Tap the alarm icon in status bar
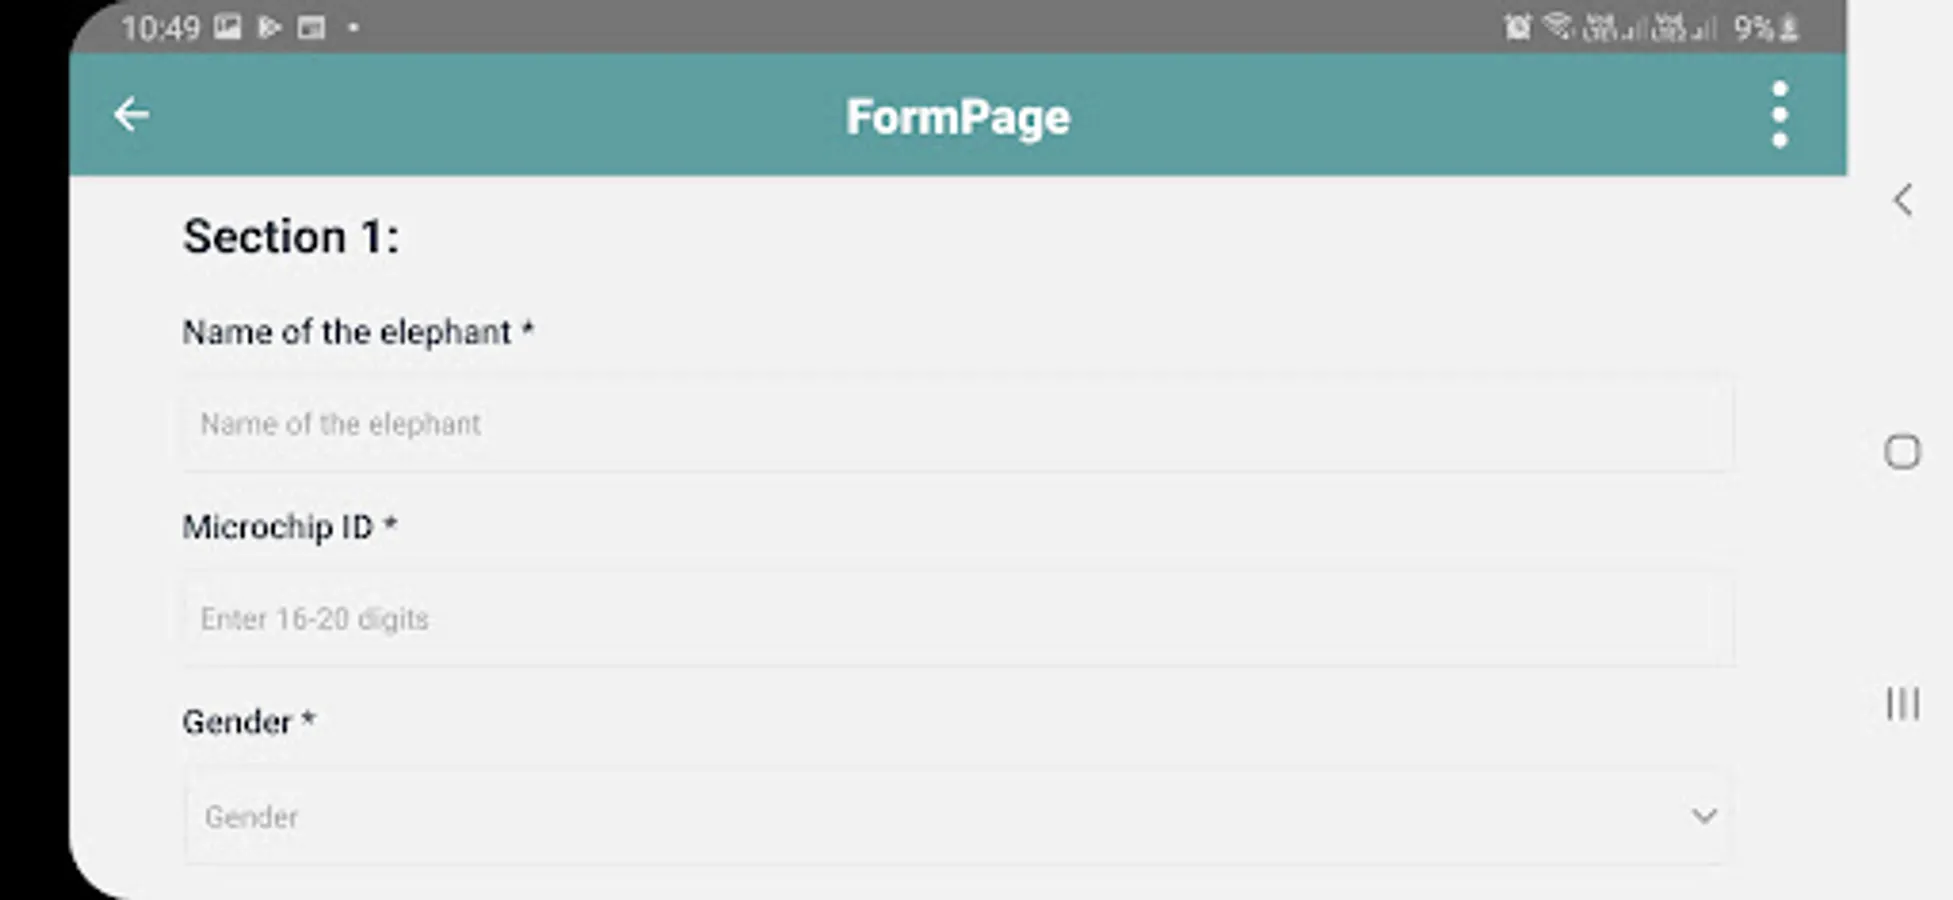Image resolution: width=1953 pixels, height=900 pixels. click(1516, 28)
